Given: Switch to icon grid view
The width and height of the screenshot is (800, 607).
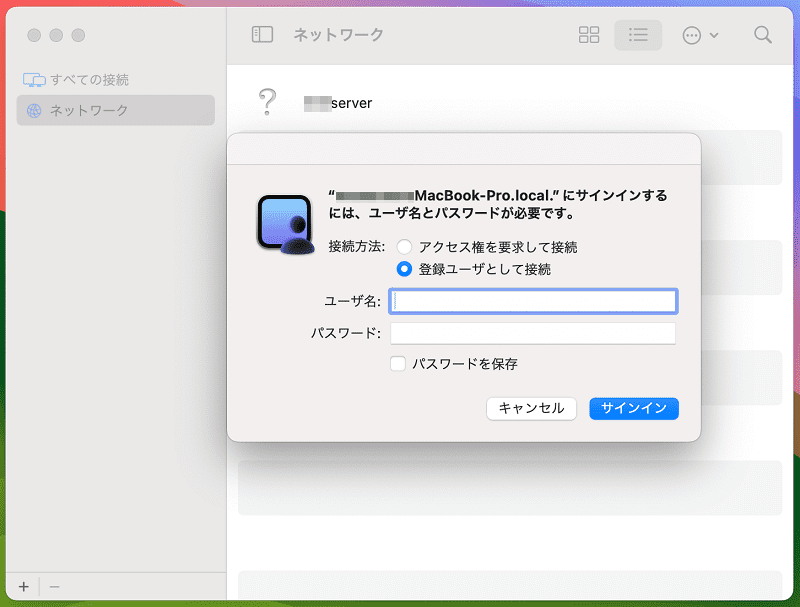Looking at the screenshot, I should point(589,35).
